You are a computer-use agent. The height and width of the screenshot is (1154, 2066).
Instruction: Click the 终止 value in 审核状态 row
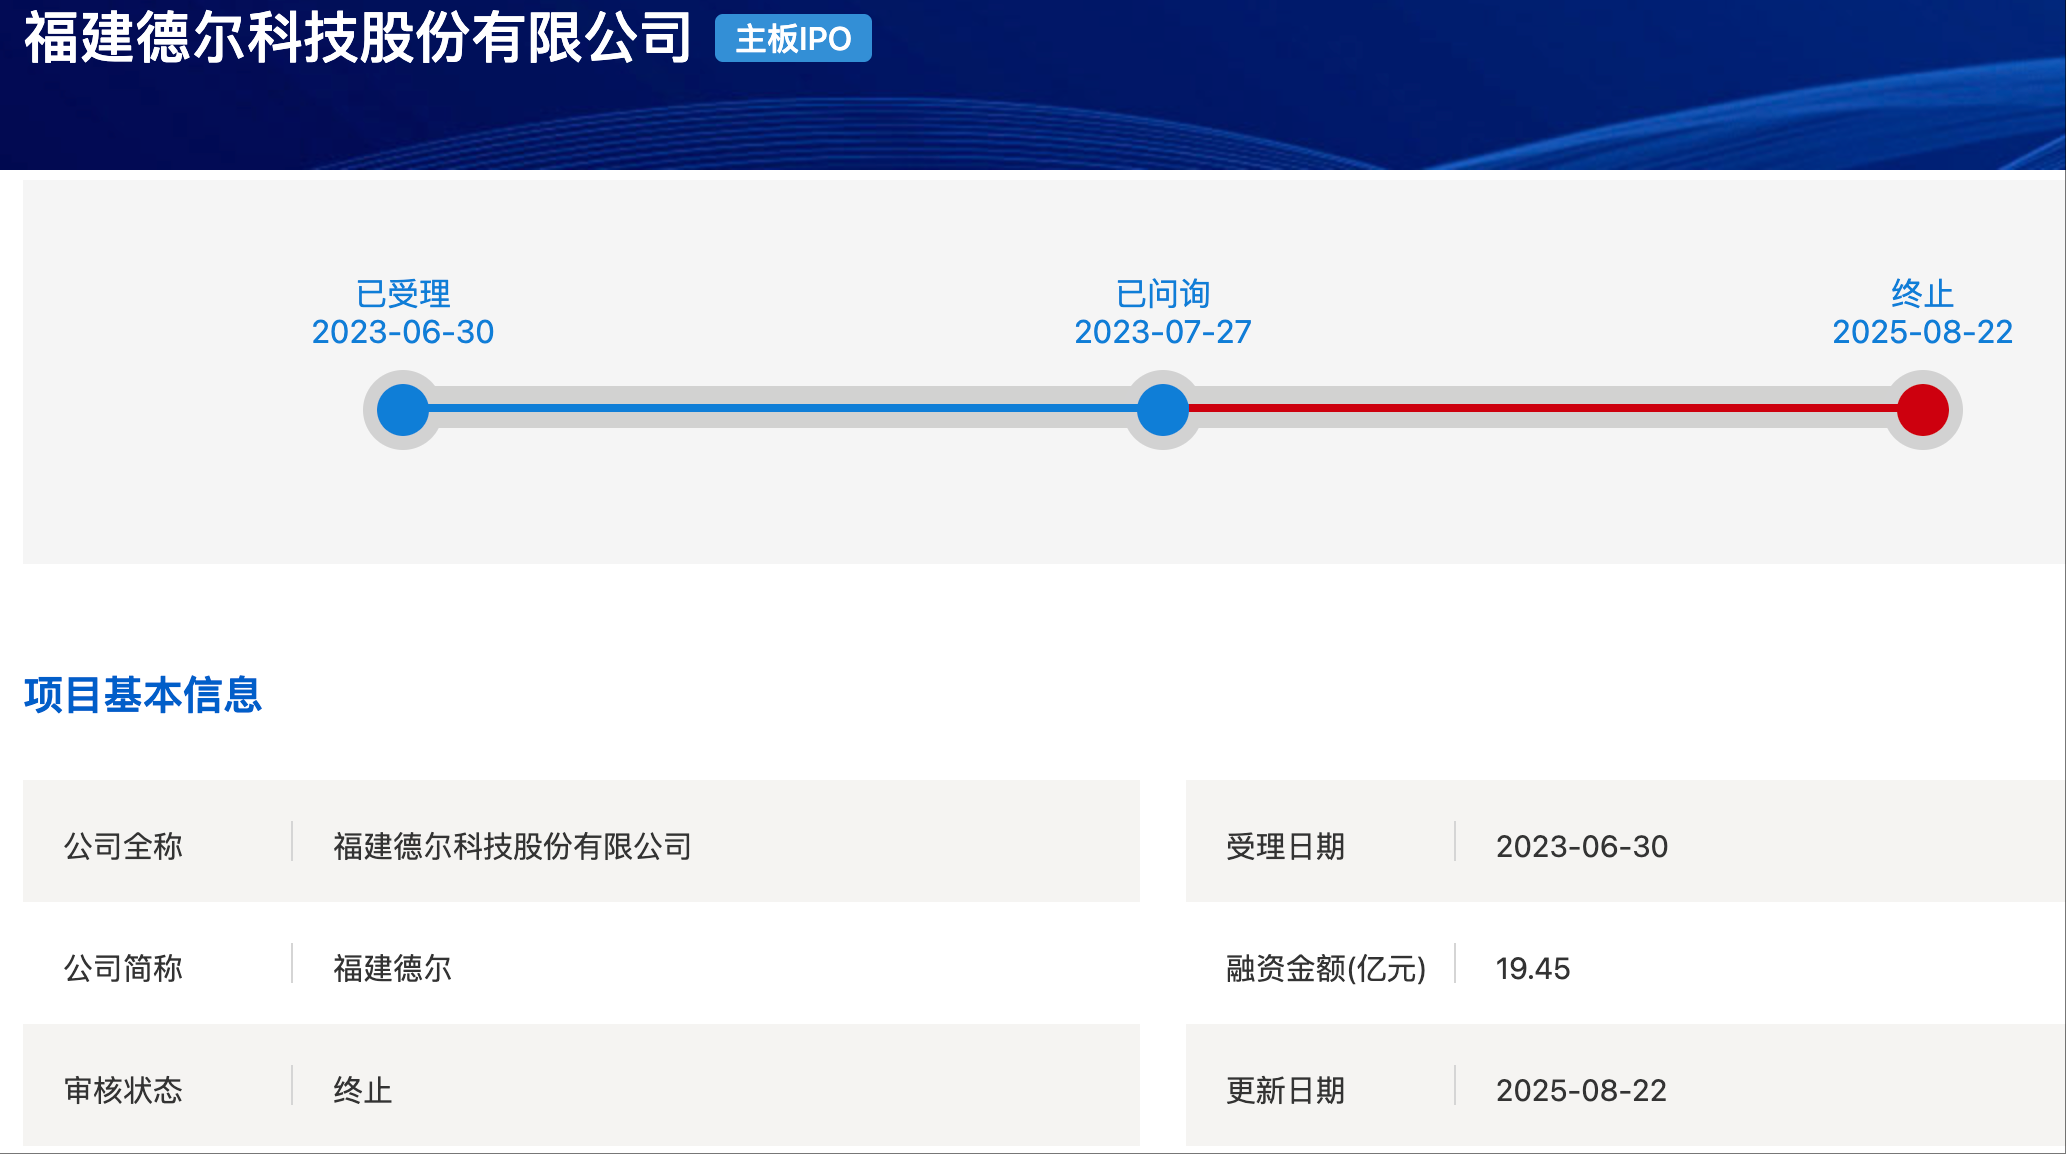[362, 1090]
